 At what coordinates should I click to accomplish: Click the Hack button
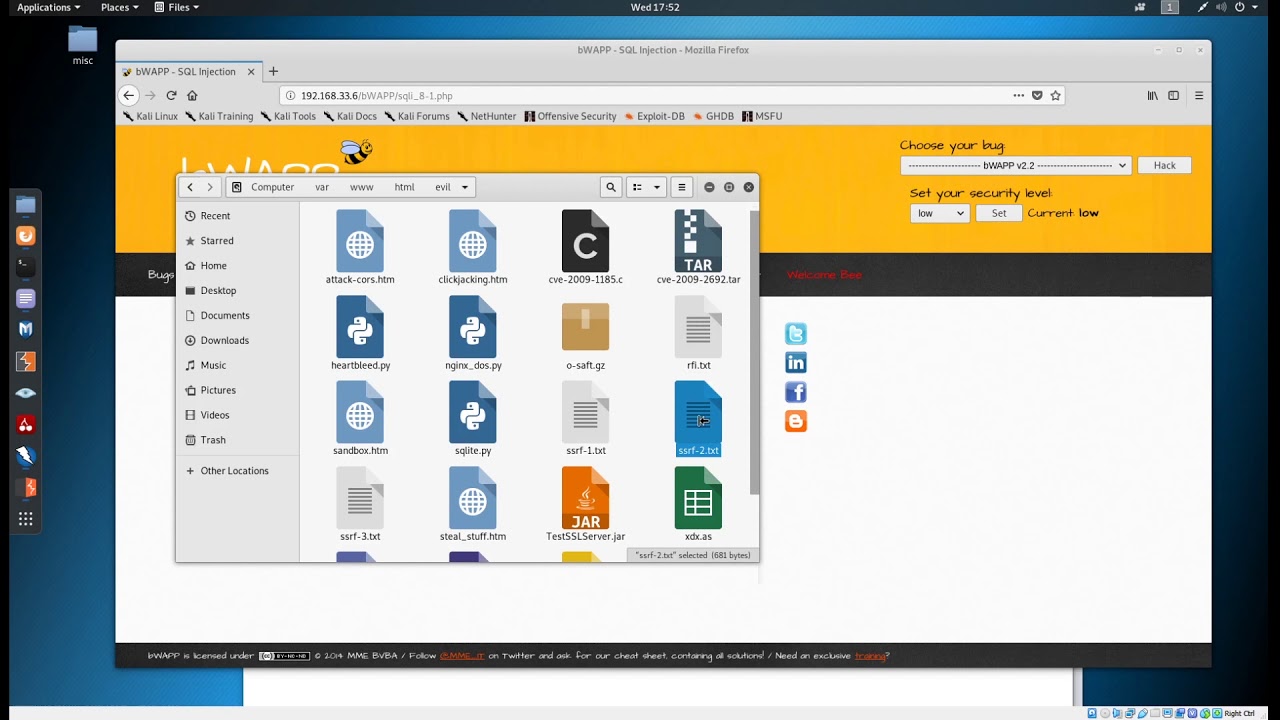coord(1165,165)
